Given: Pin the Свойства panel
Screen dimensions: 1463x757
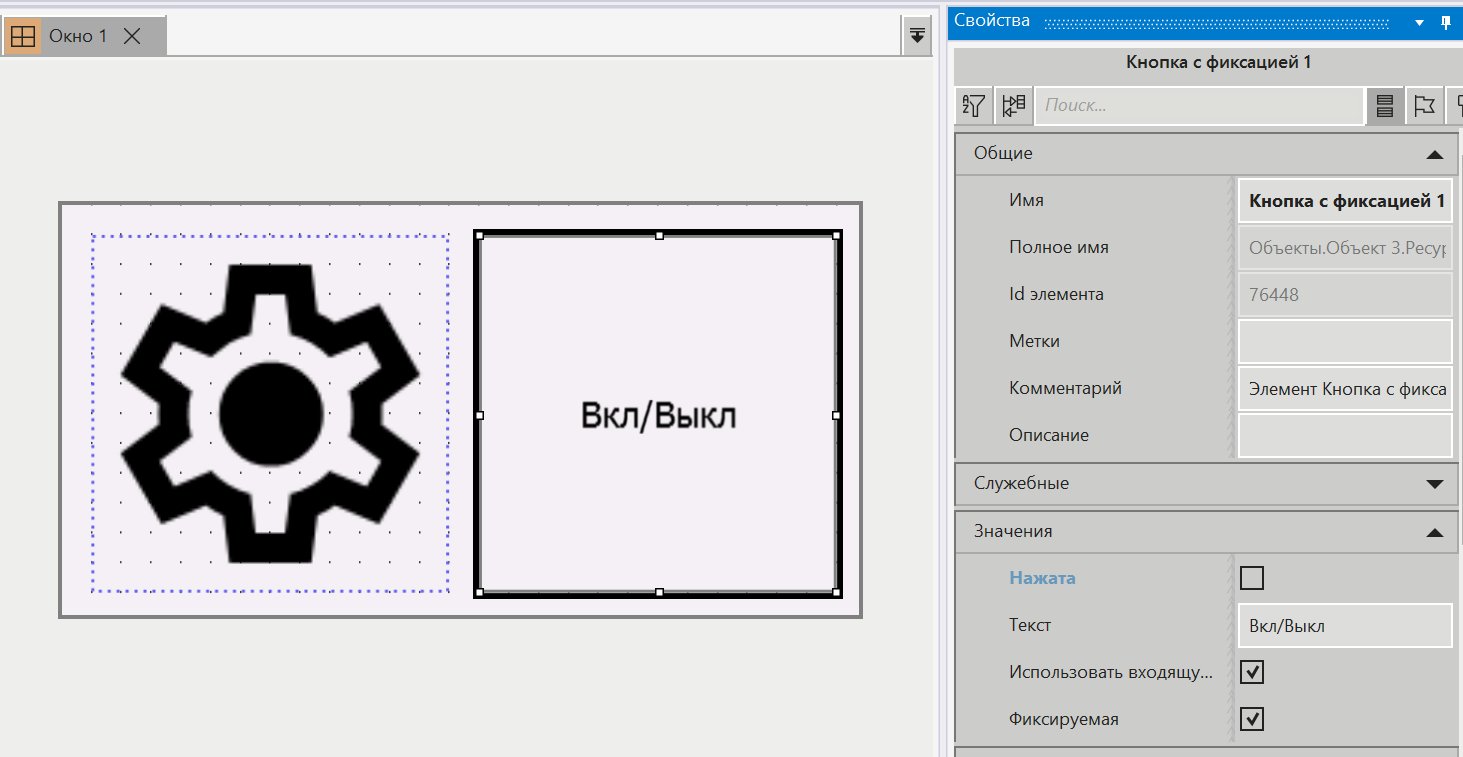Looking at the screenshot, I should [1445, 22].
